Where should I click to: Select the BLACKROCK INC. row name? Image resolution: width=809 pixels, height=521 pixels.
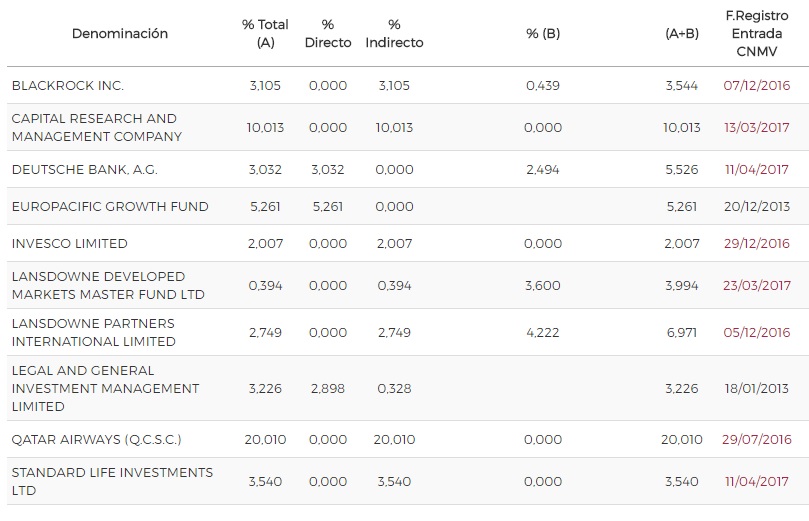coord(68,86)
